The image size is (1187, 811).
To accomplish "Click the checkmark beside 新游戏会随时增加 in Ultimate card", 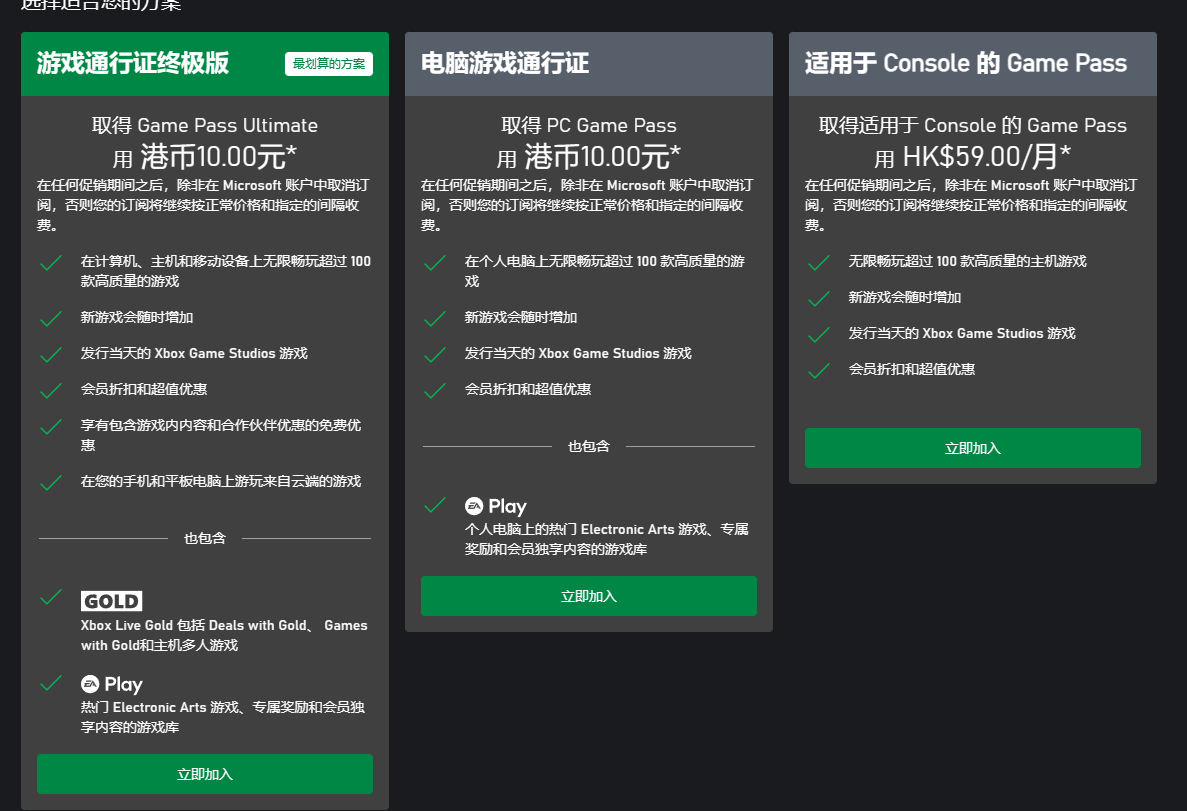I will pos(51,320).
